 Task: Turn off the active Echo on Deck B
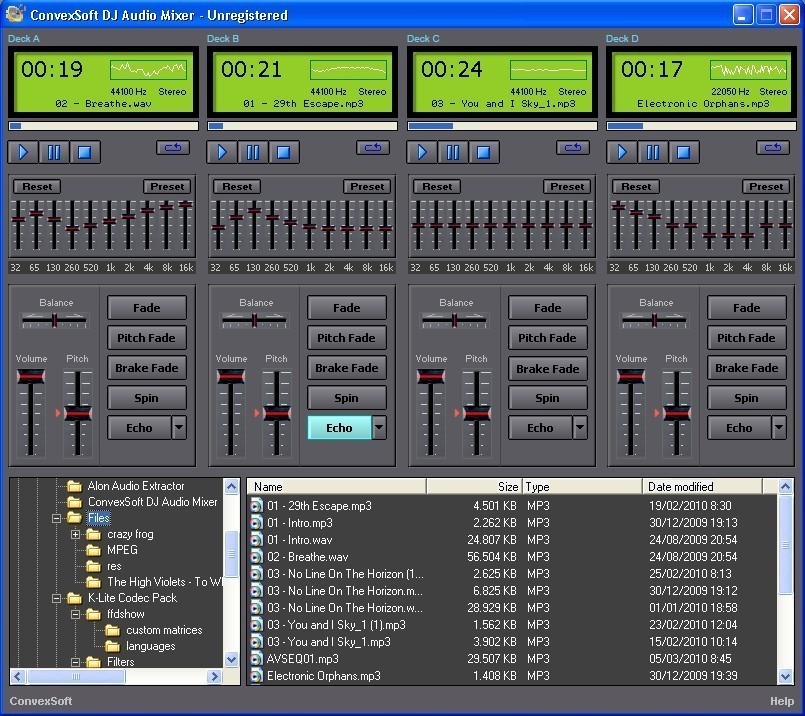tap(339, 428)
